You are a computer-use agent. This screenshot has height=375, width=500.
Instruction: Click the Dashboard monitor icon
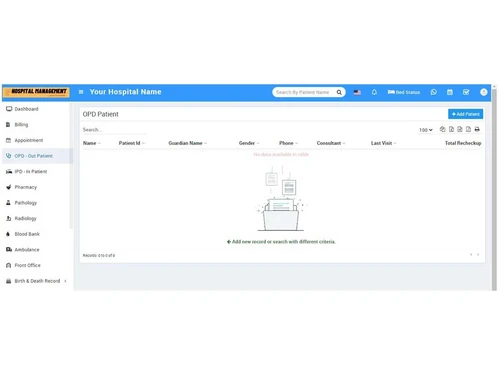click(x=9, y=109)
